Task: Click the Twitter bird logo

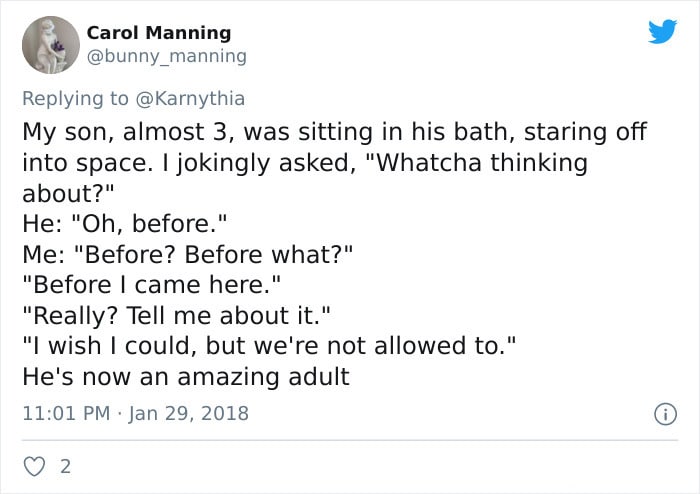Action: click(661, 32)
